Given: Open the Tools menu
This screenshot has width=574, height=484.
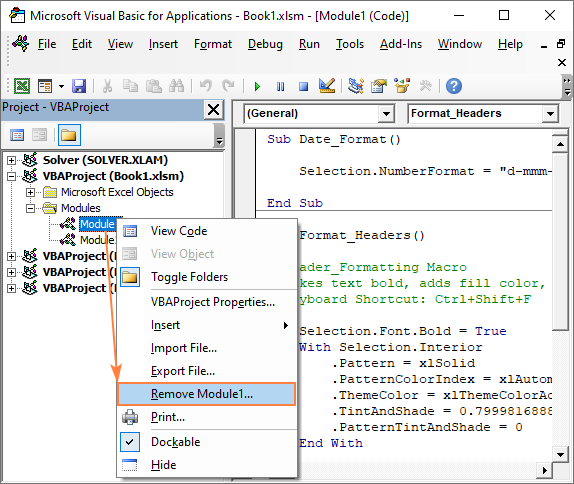Looking at the screenshot, I should 350,44.
